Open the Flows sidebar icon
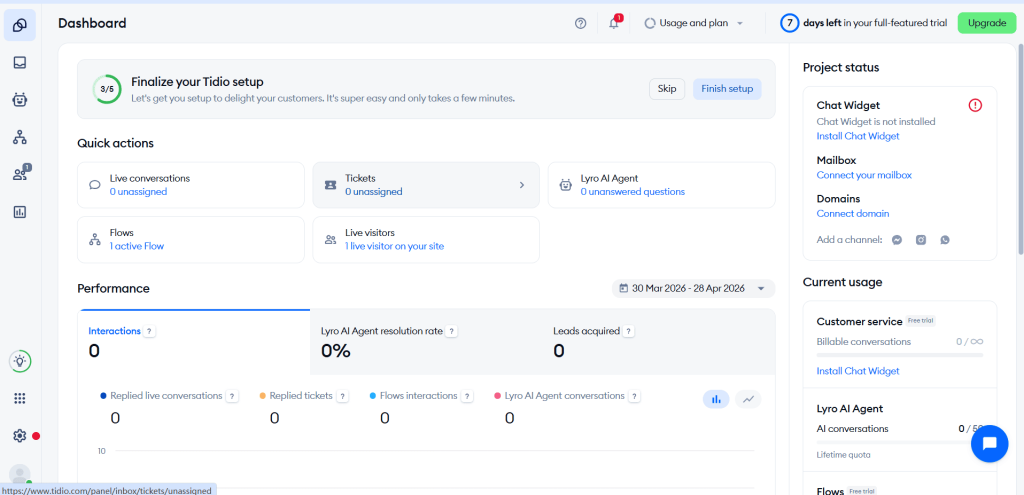The image size is (1024, 495). point(20,137)
